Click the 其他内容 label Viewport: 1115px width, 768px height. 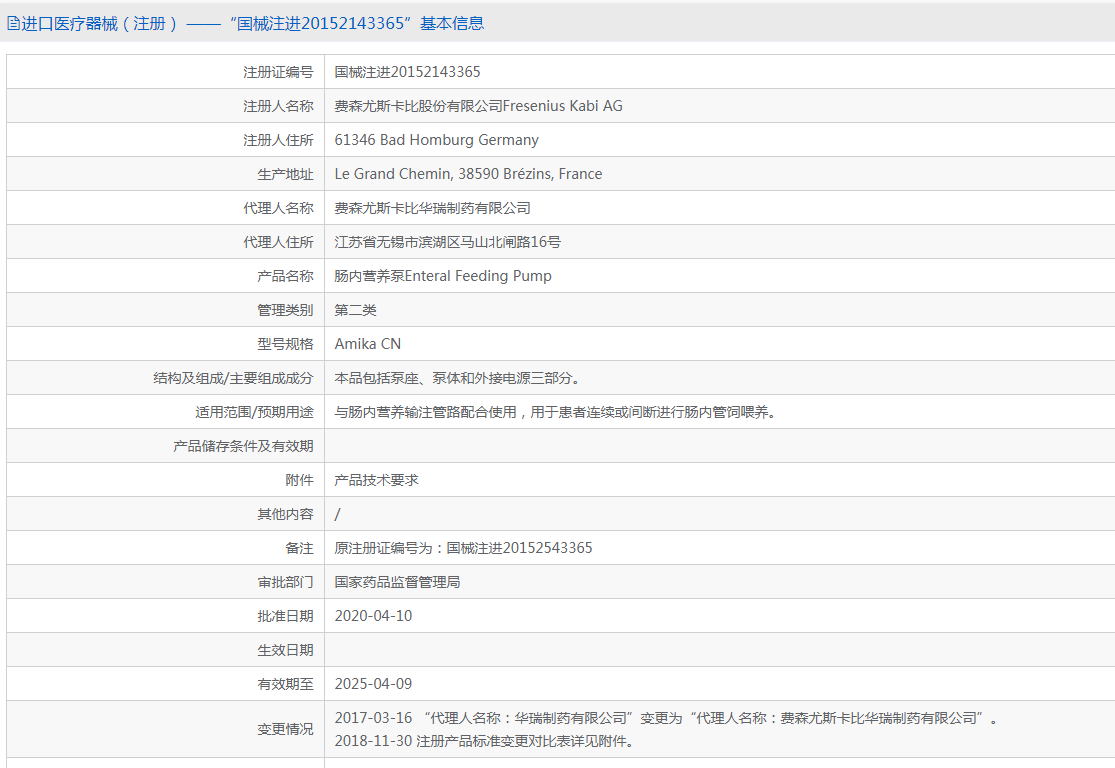285,514
